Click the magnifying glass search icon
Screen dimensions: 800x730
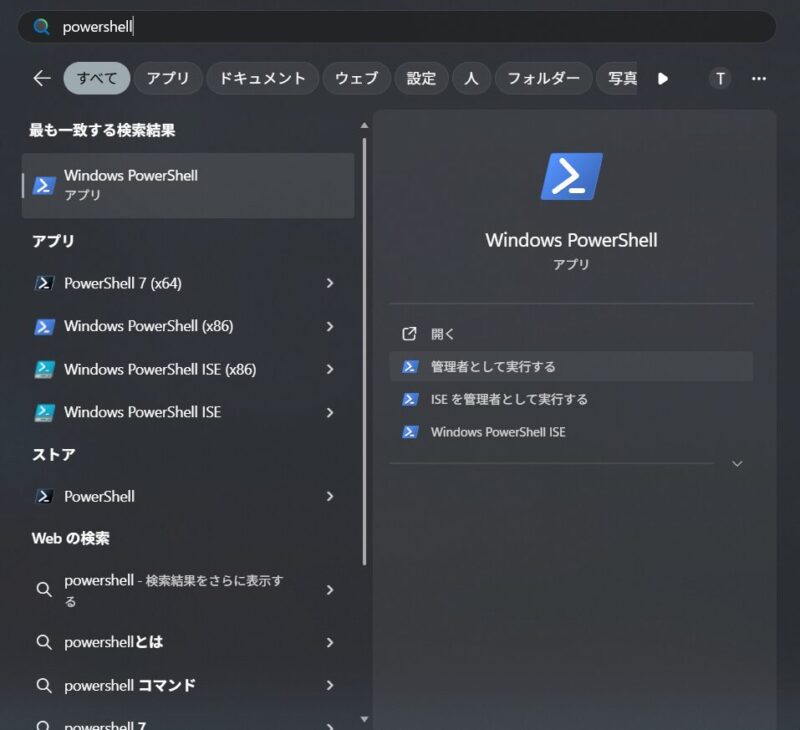tap(39, 27)
